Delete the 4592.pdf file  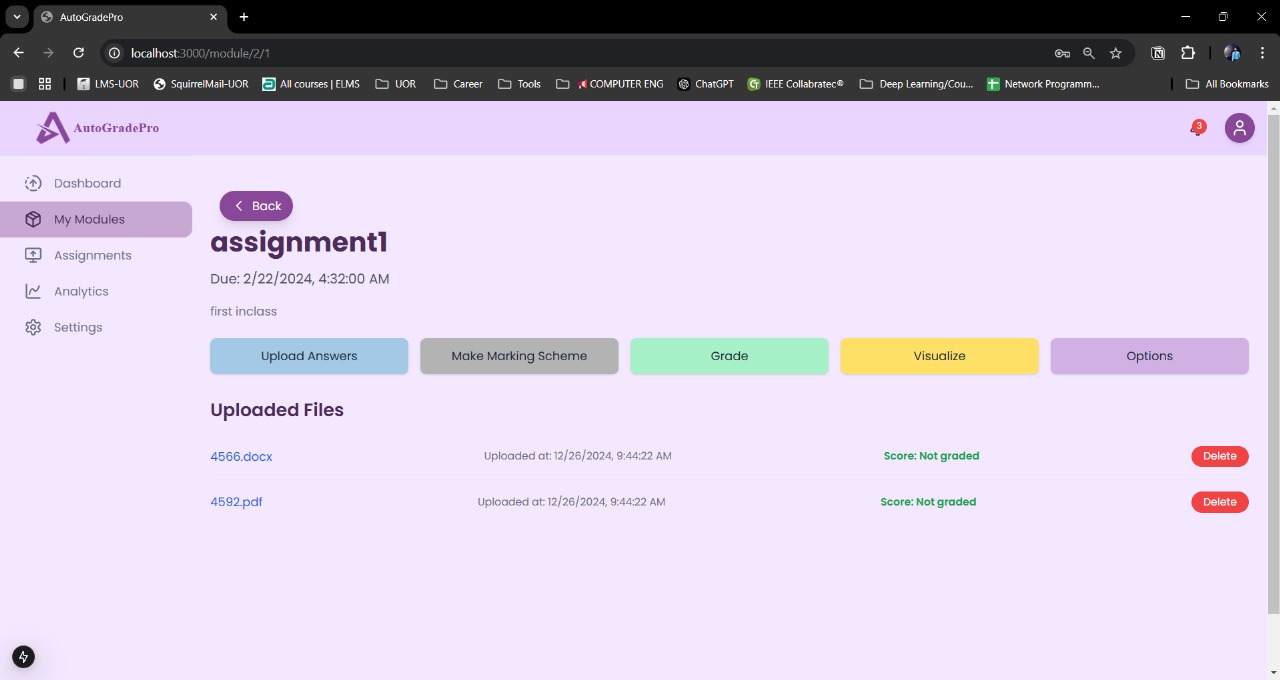[1219, 502]
